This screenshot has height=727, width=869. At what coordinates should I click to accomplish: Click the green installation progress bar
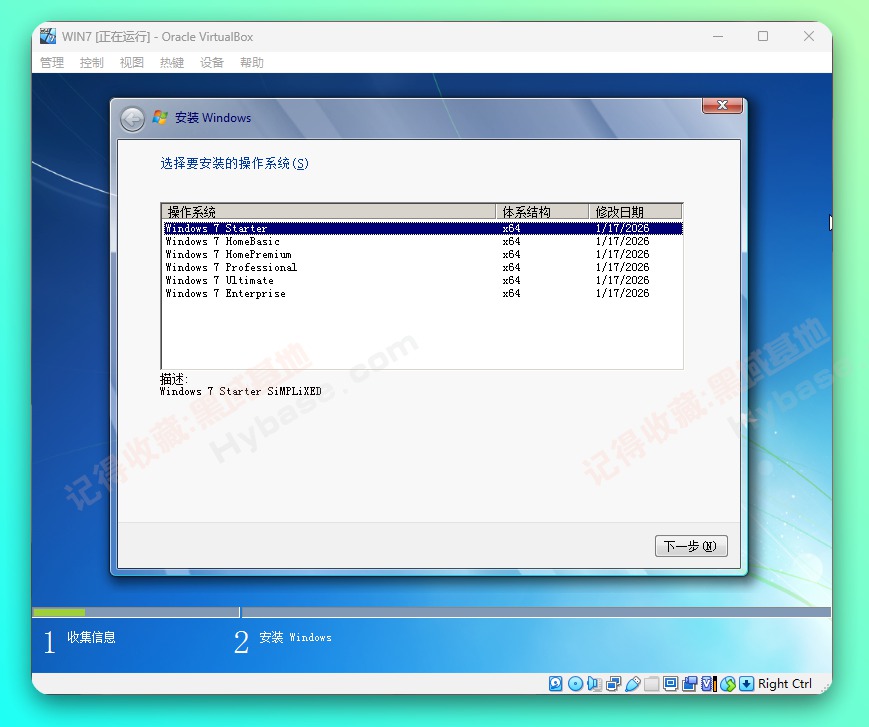[x=58, y=611]
